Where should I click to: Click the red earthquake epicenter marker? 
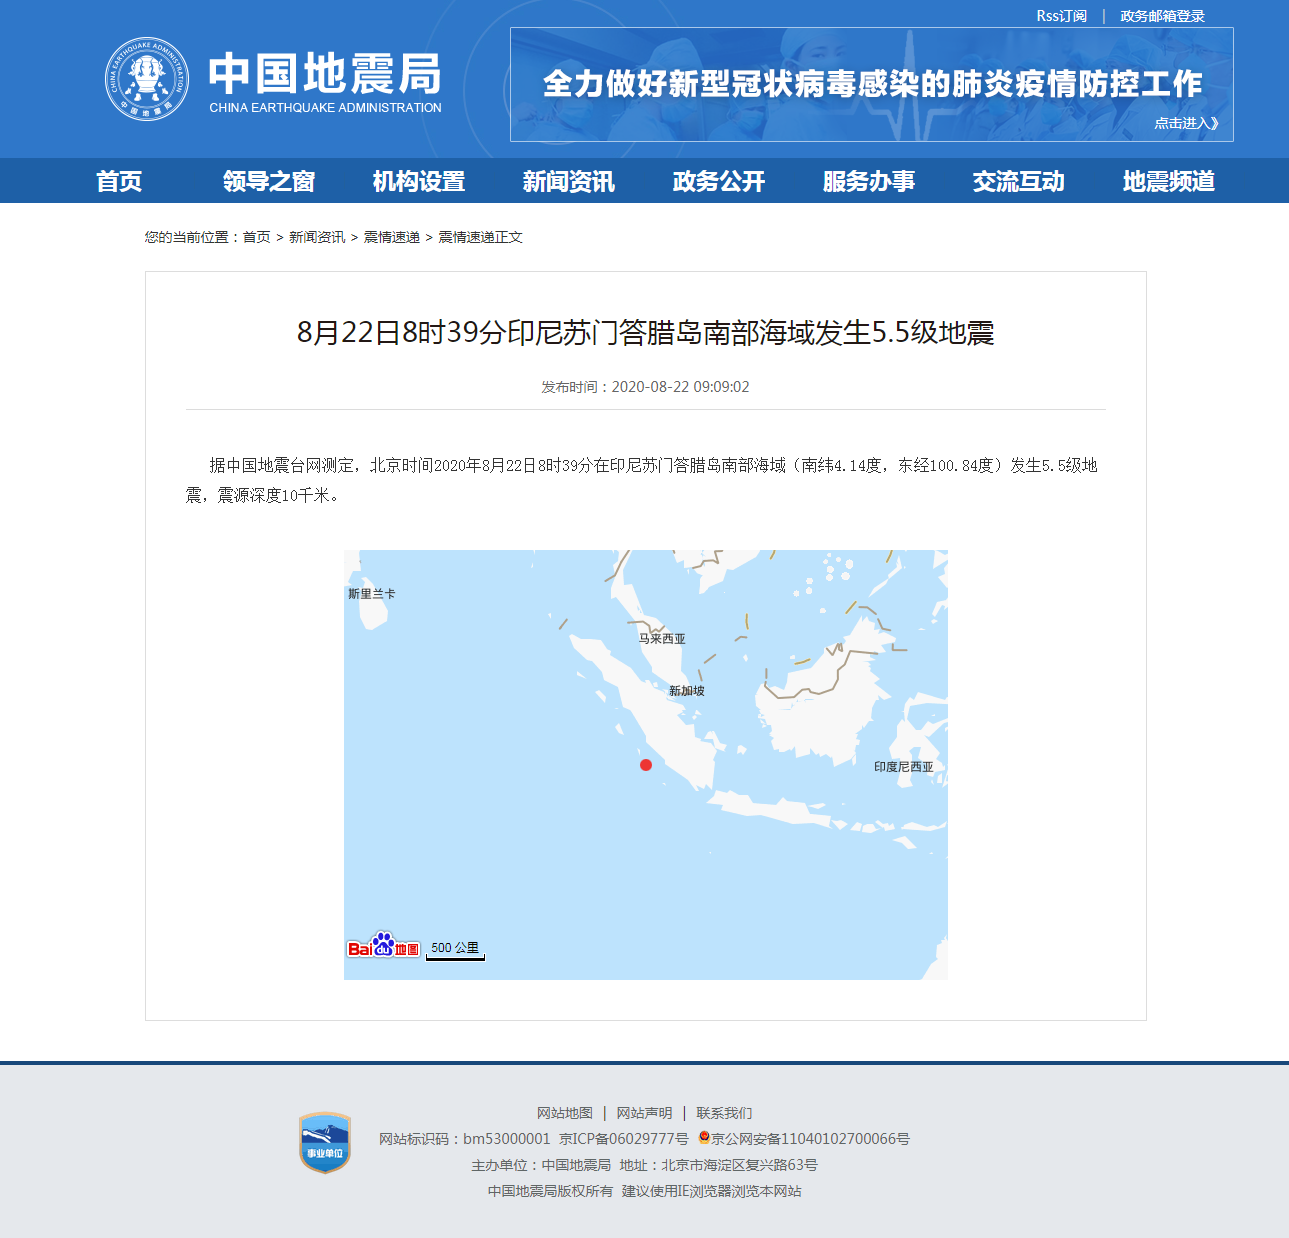pos(646,765)
